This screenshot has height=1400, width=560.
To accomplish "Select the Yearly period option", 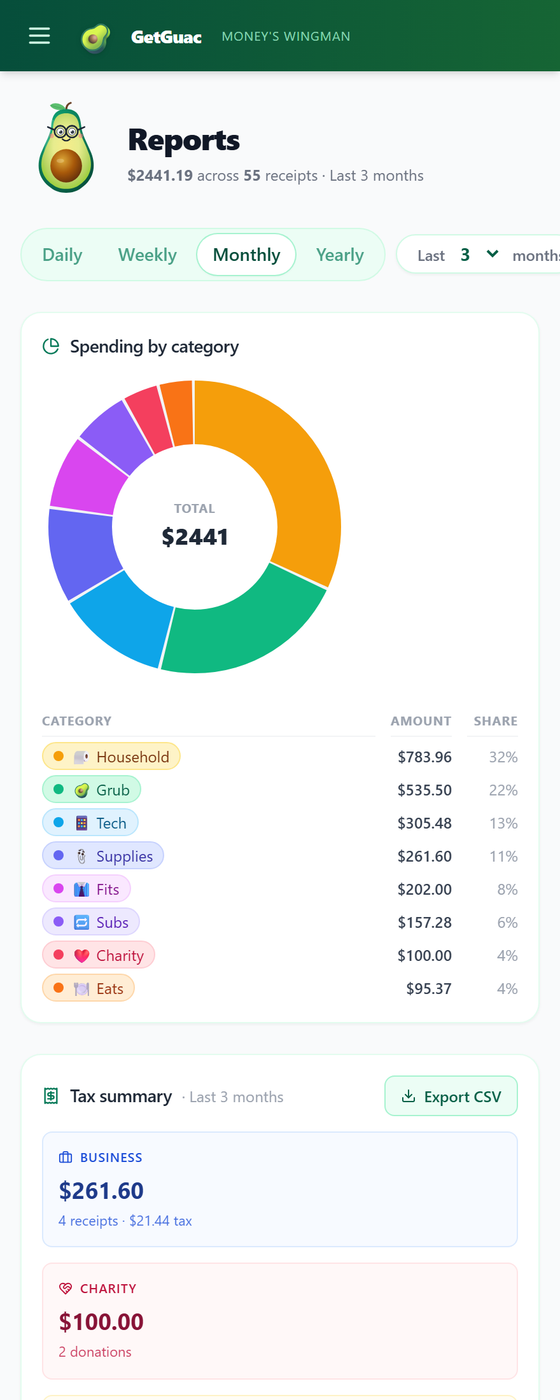I will (x=340, y=255).
